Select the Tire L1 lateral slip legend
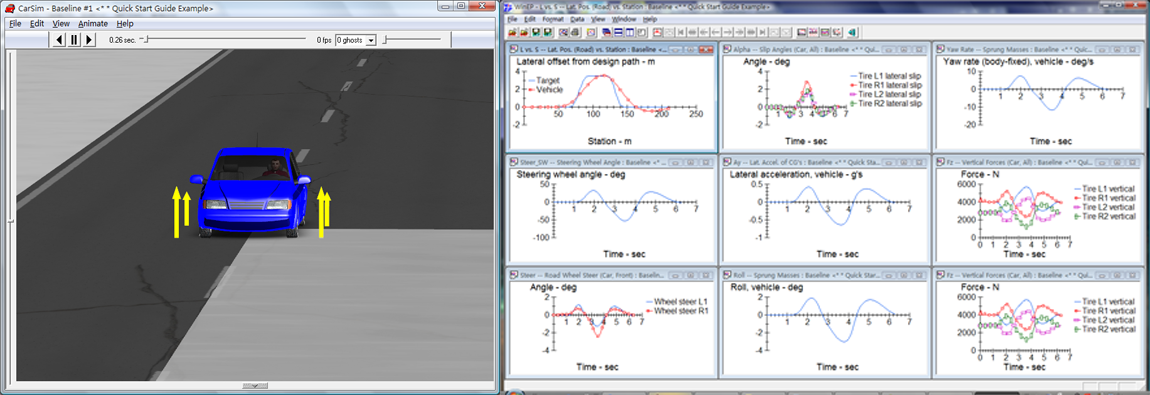The height and width of the screenshot is (395, 1150). pos(885,75)
